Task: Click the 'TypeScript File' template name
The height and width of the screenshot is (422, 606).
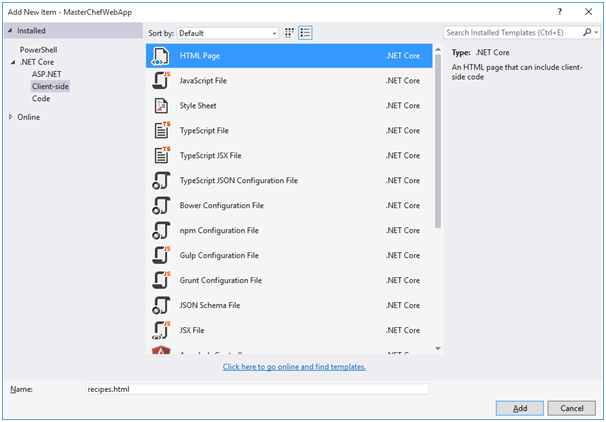Action: (204, 131)
